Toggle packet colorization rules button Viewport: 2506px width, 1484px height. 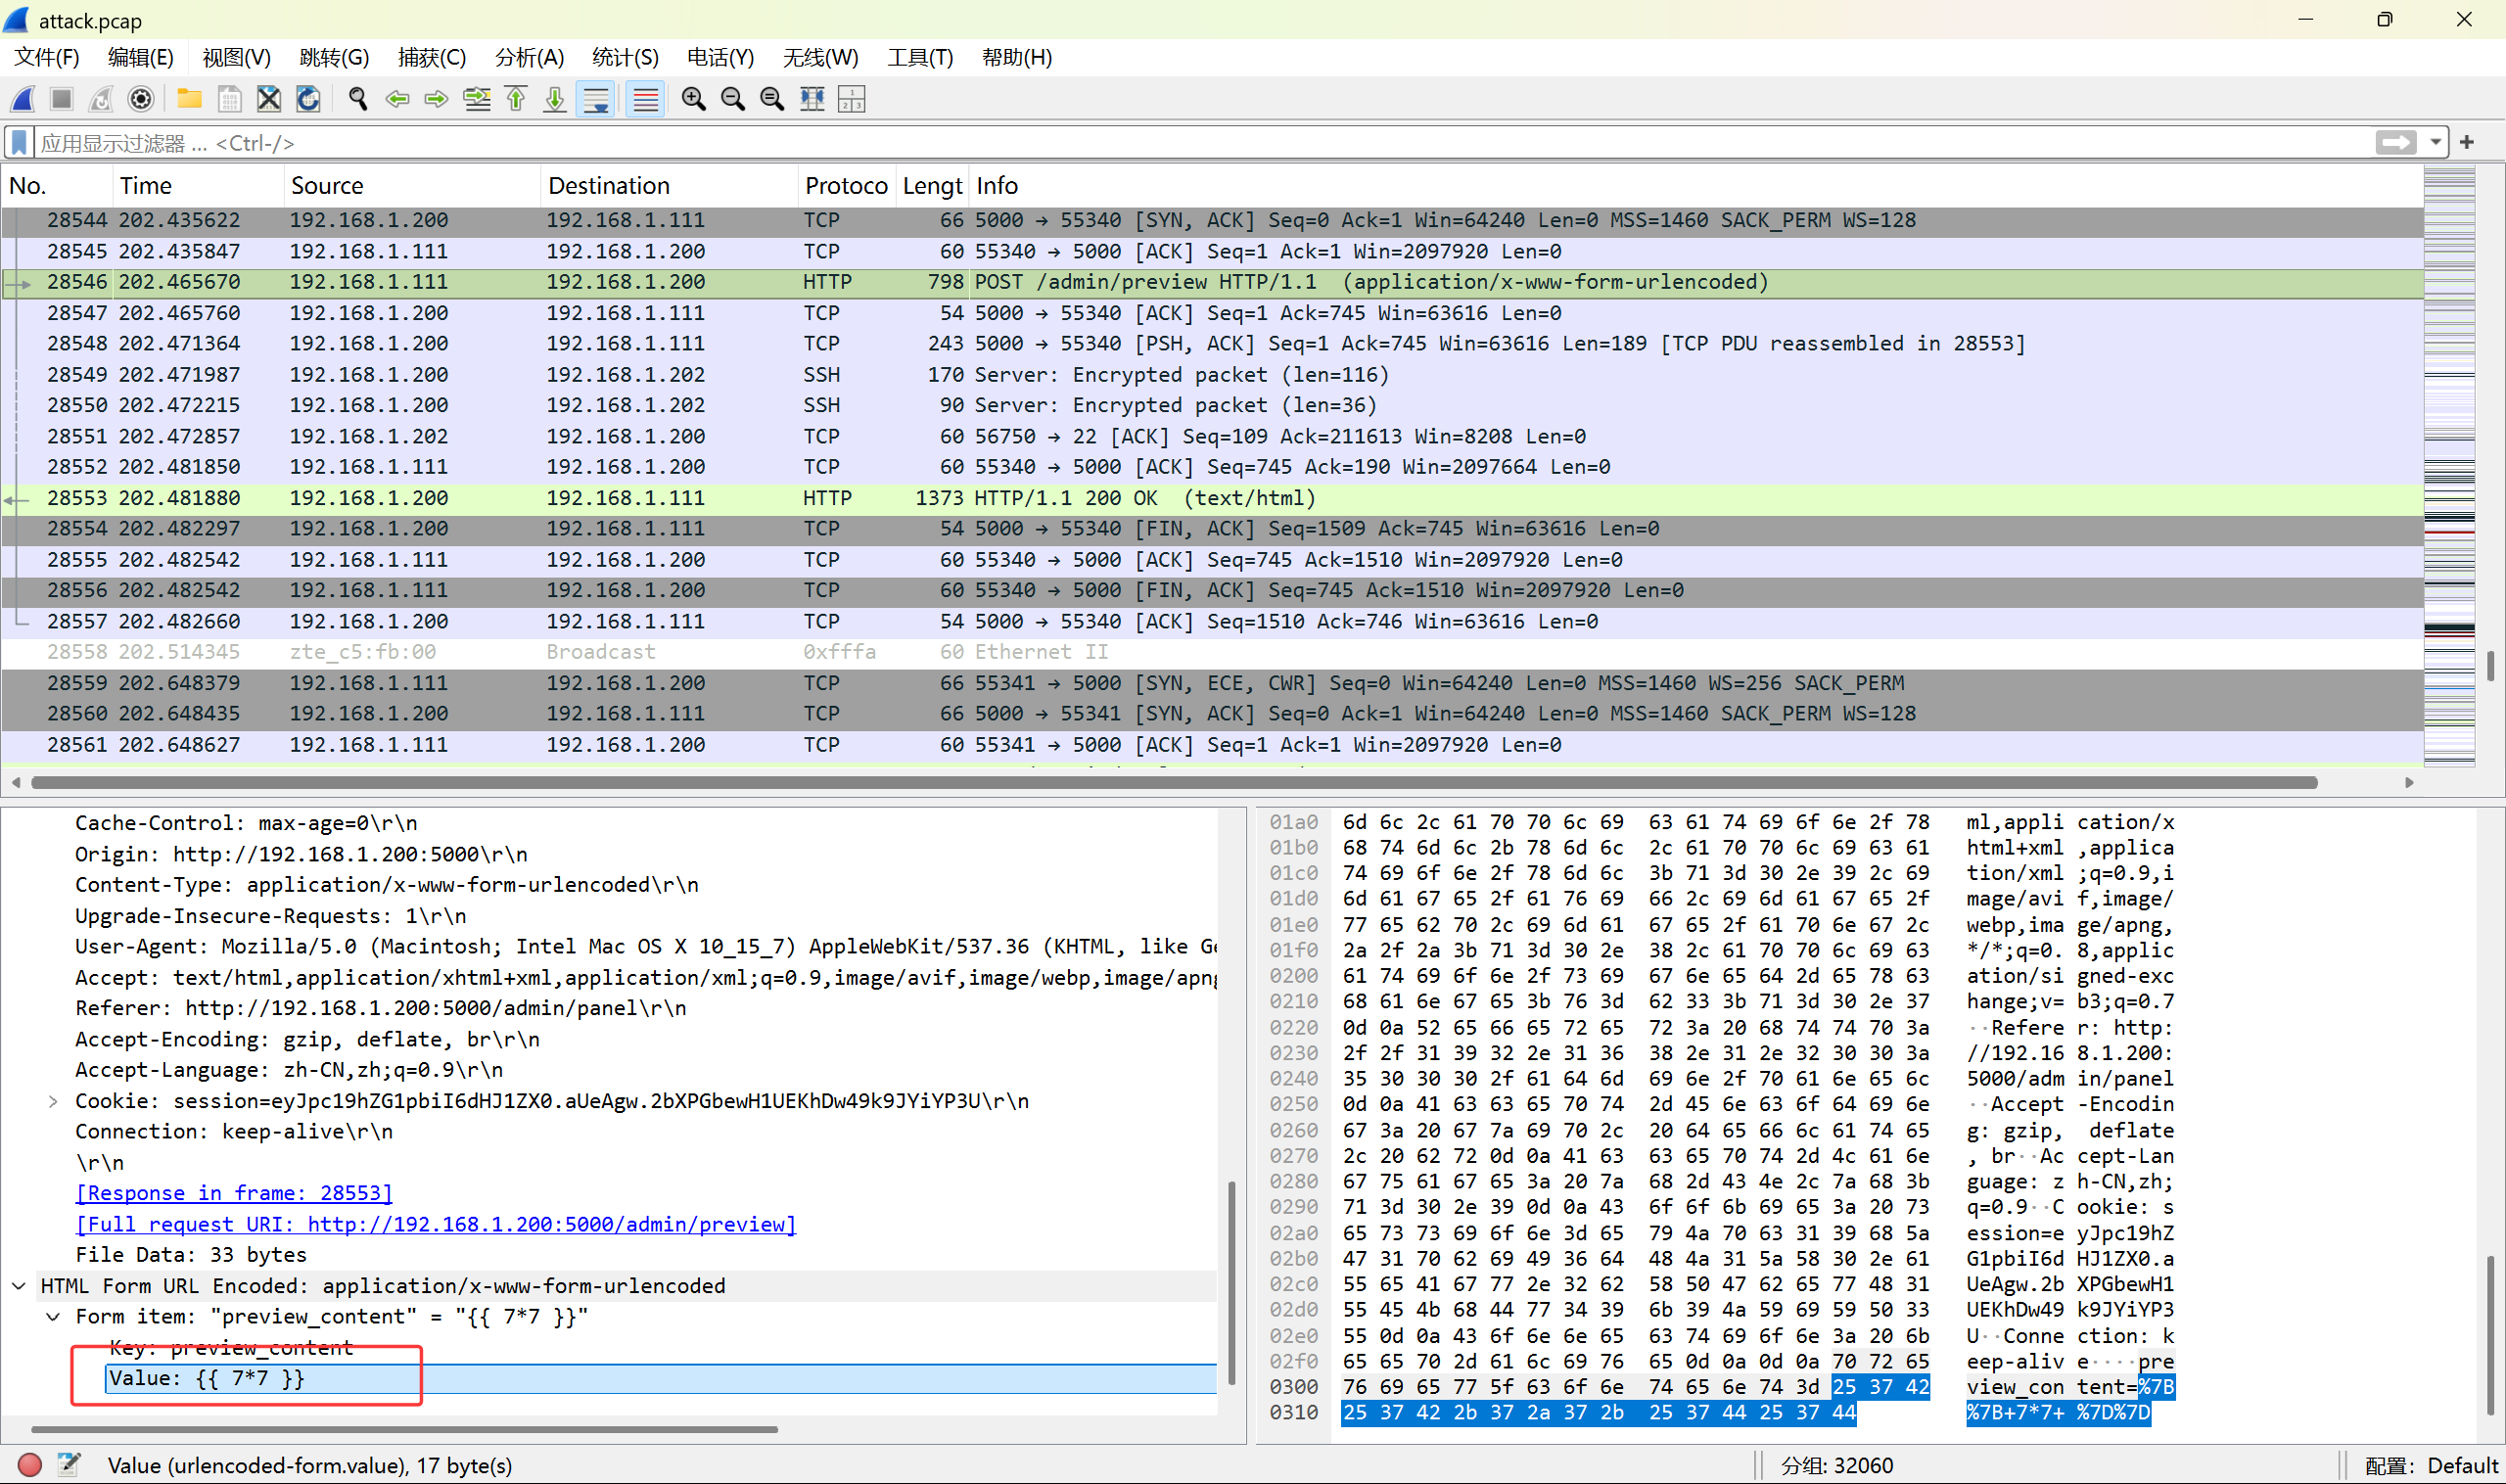646,99
